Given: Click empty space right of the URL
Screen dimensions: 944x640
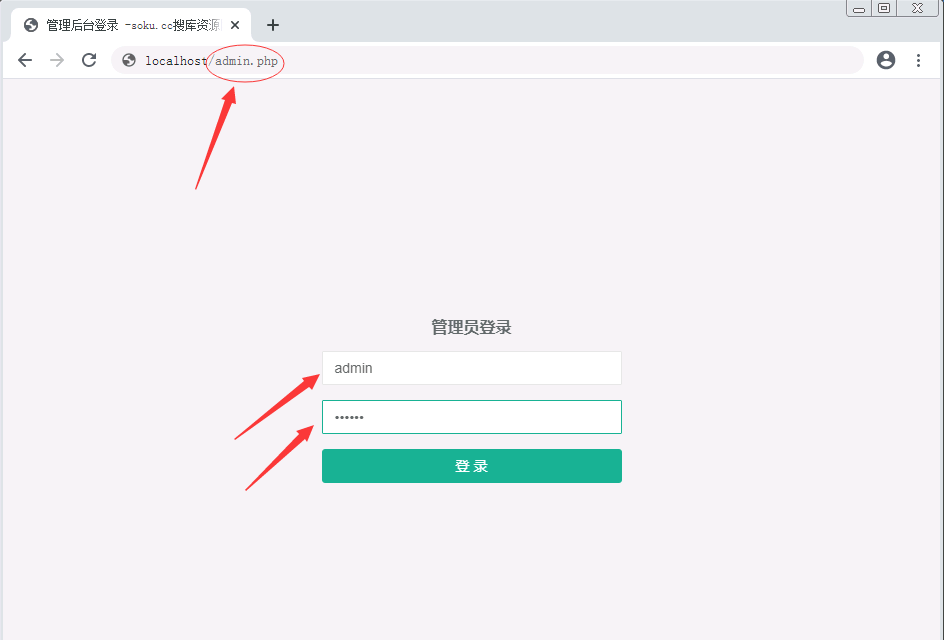Looking at the screenshot, I should (570, 60).
